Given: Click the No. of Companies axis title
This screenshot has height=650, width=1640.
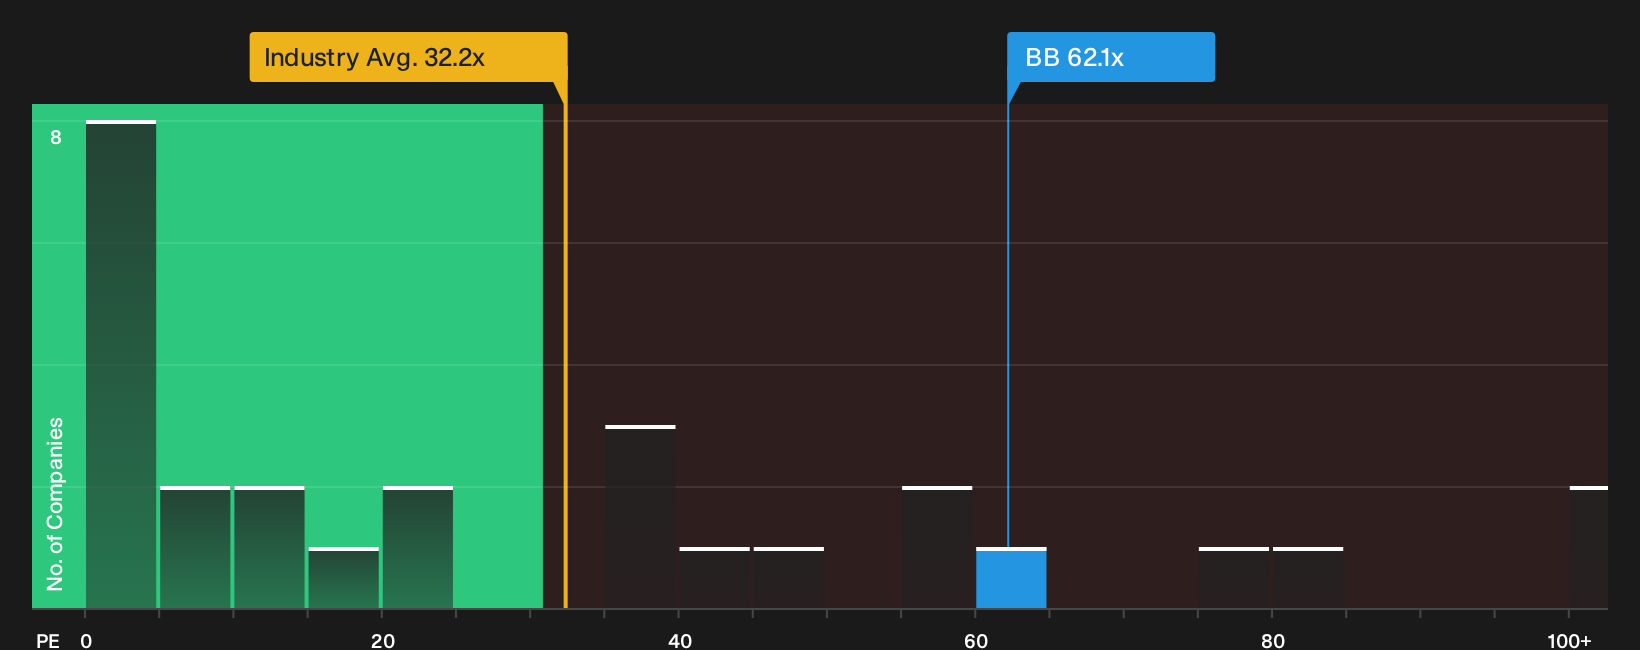Looking at the screenshot, I should [55, 504].
